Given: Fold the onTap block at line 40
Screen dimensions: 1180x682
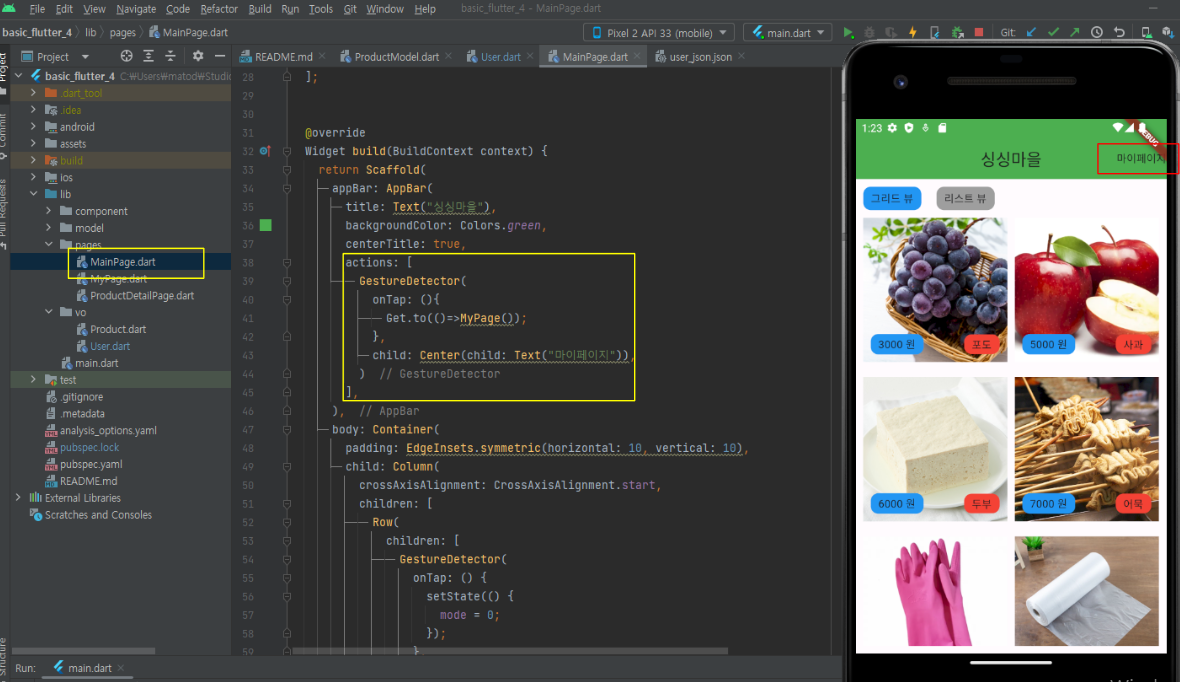Looking at the screenshot, I should [287, 300].
